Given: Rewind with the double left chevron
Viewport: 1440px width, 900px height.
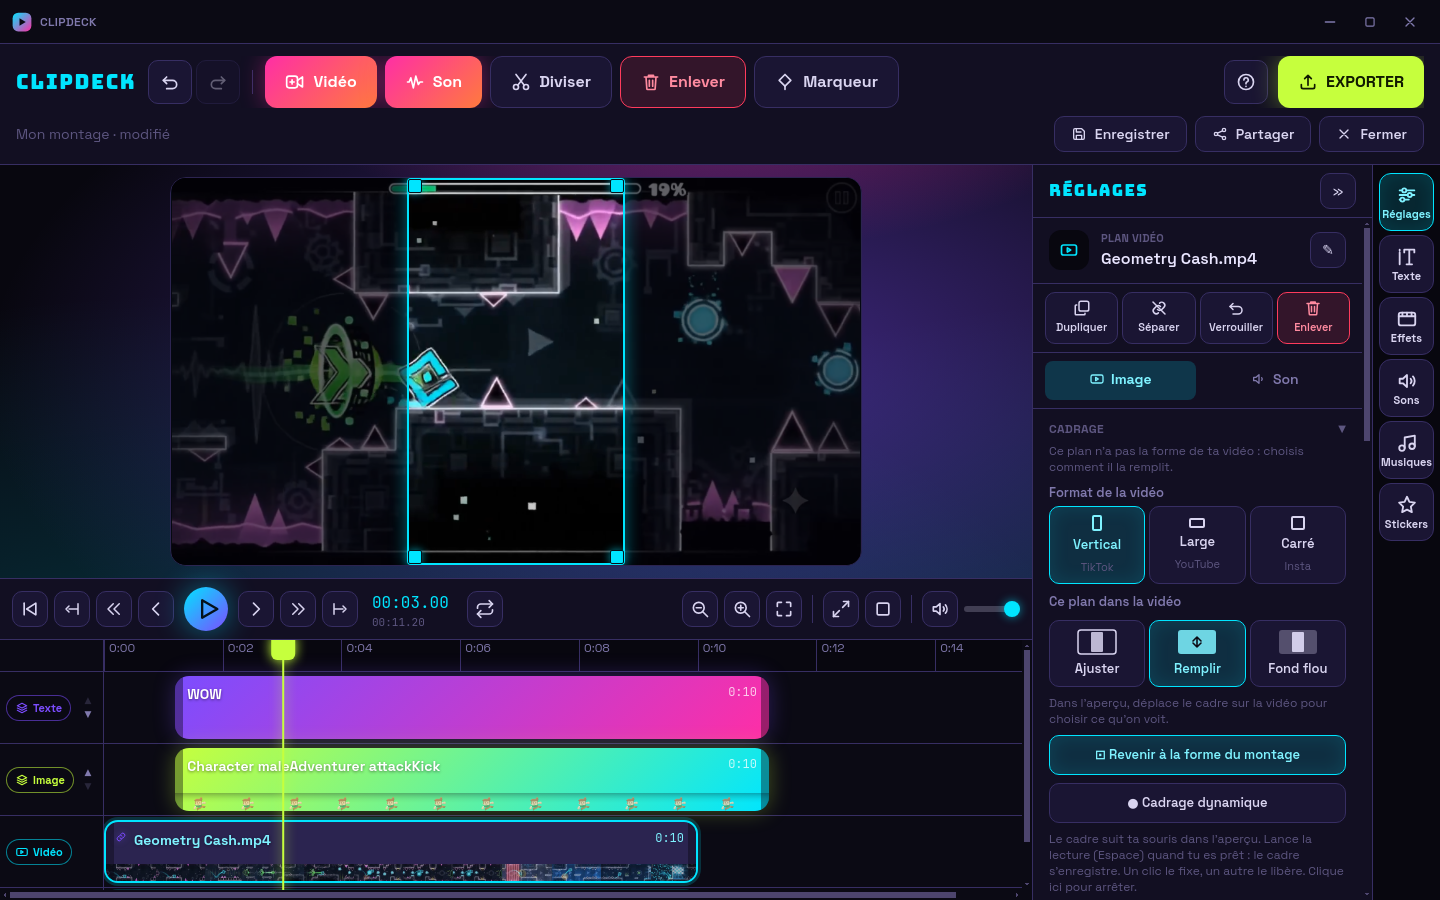Looking at the screenshot, I should click(x=114, y=609).
